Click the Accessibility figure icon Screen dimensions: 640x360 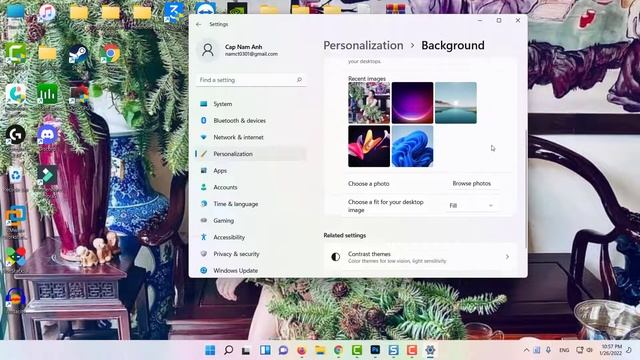click(x=204, y=237)
